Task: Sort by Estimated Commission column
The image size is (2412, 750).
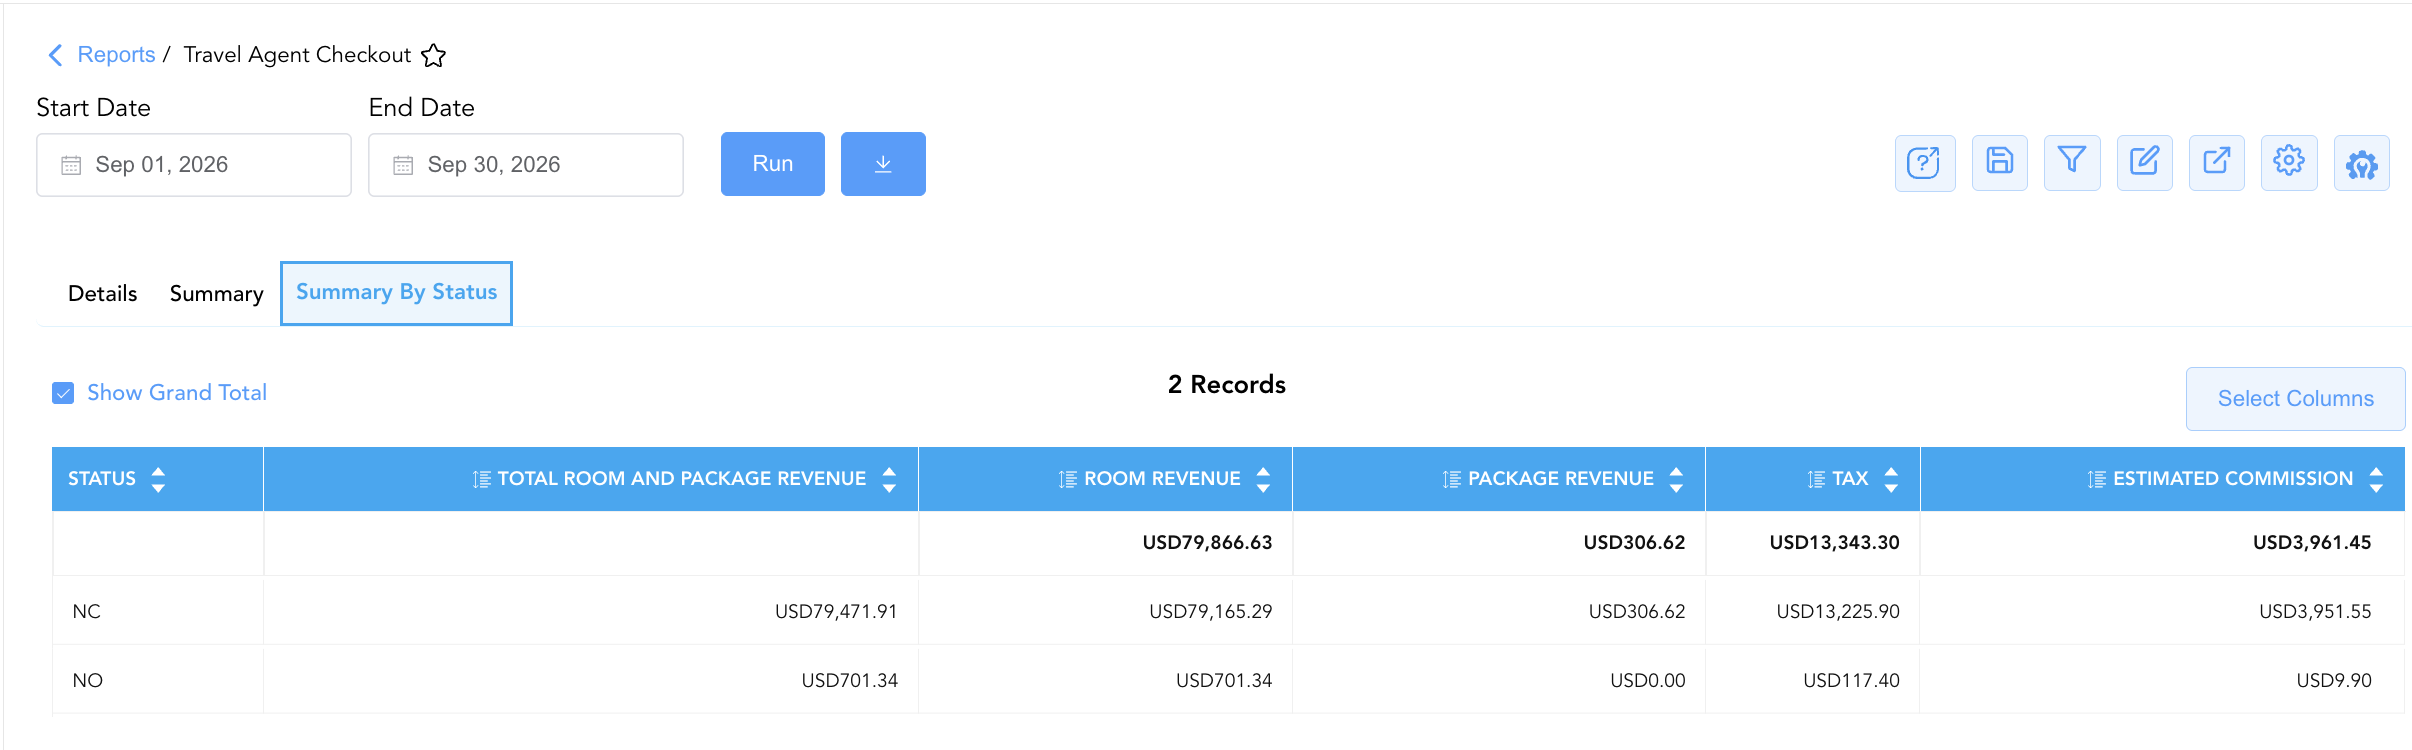Action: [x=2376, y=479]
